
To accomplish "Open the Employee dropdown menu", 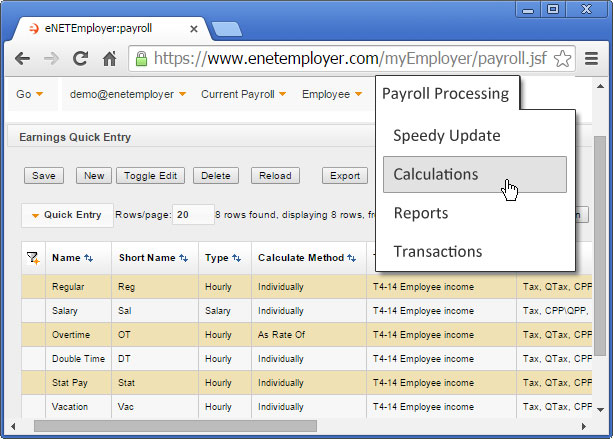I will coord(332,94).
